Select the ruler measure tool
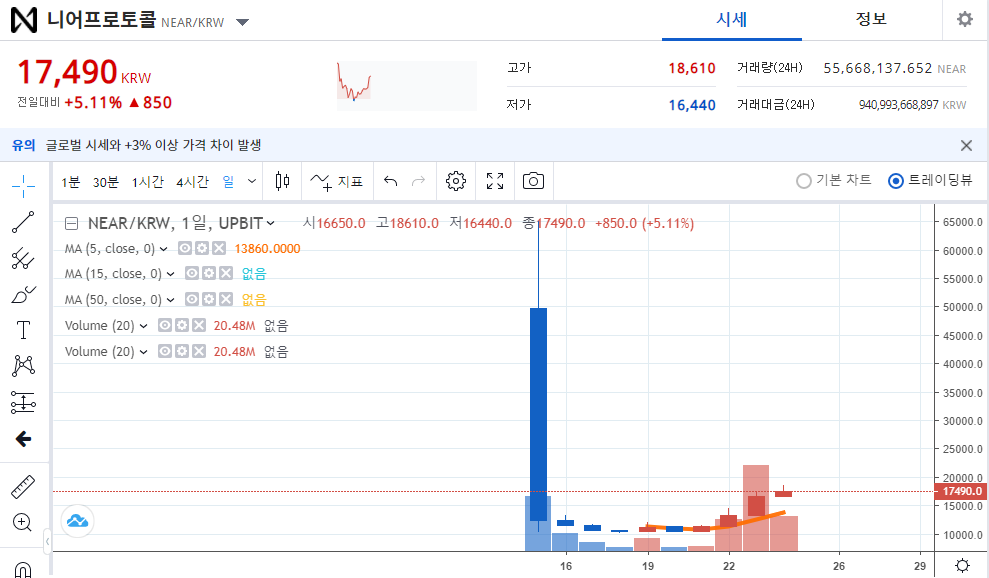The image size is (989, 578). click(23, 487)
